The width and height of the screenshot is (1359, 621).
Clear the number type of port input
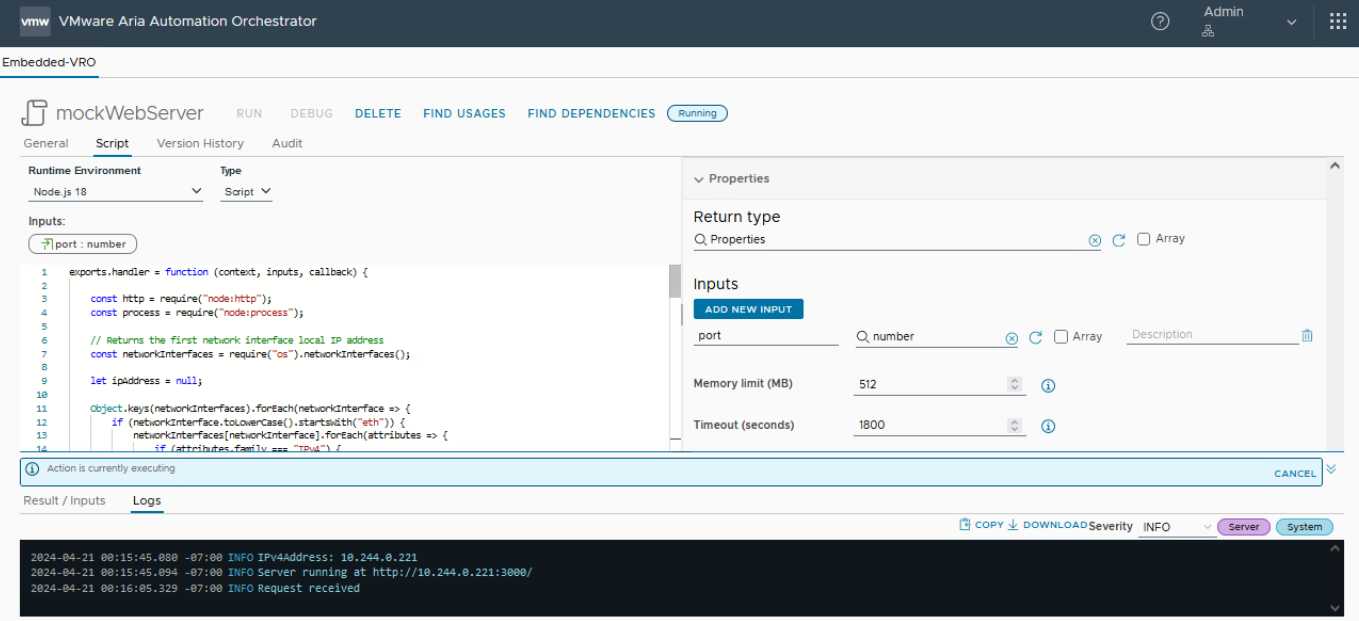pos(1011,338)
